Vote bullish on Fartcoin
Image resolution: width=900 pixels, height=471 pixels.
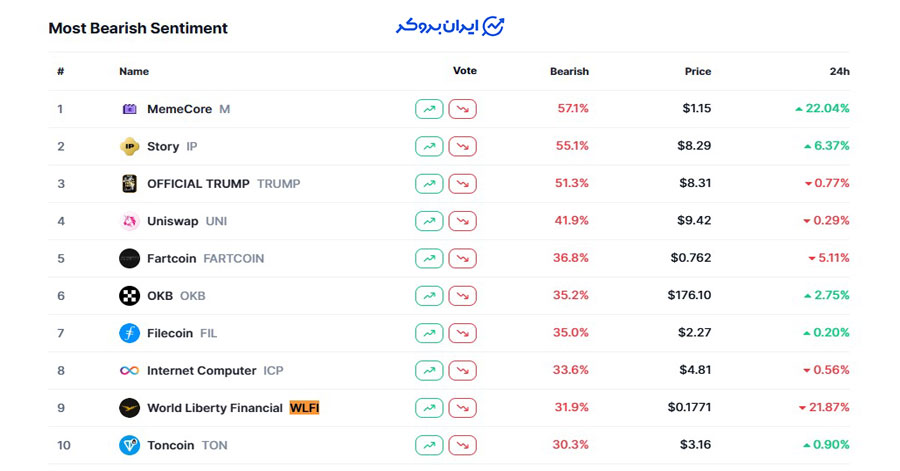point(429,258)
